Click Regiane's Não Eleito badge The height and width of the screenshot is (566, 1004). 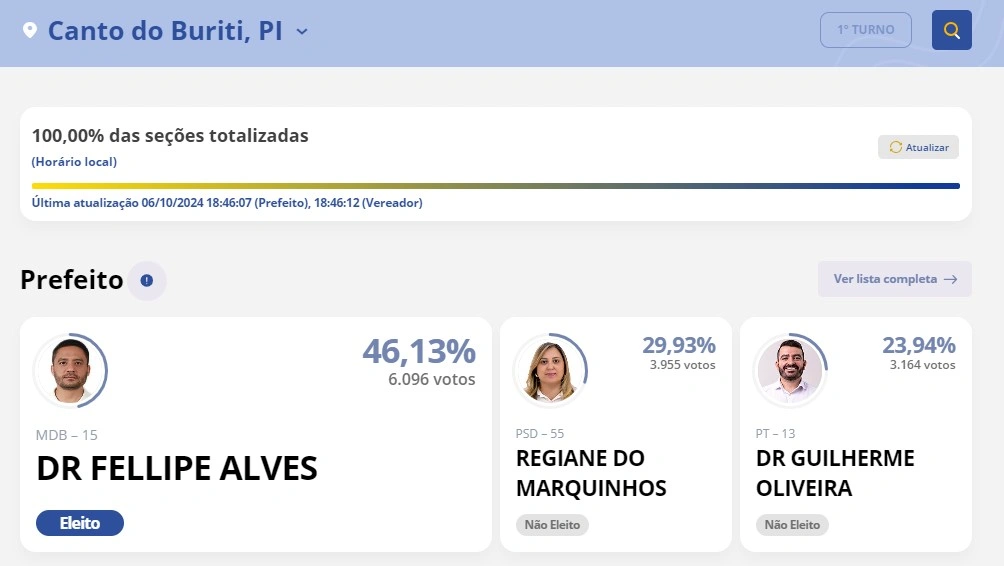552,525
